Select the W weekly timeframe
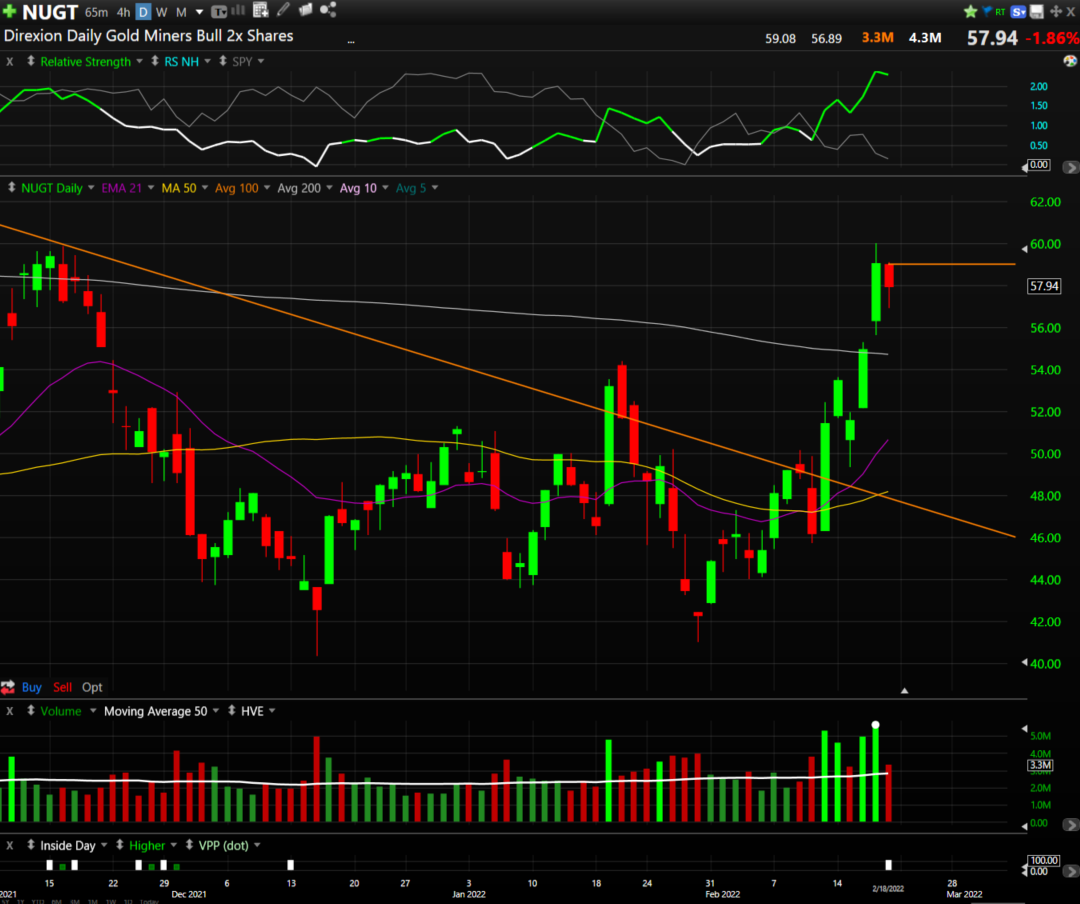The width and height of the screenshot is (1080, 904). click(x=162, y=12)
